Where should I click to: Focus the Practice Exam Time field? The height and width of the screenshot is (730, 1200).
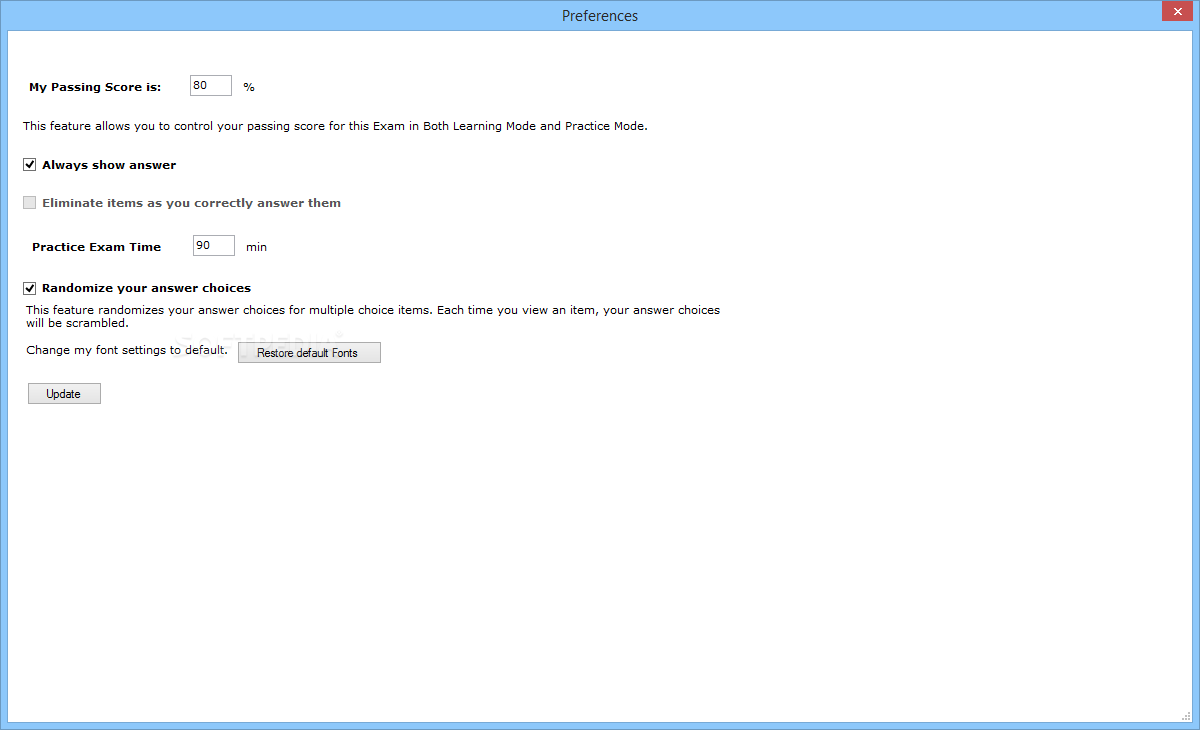[214, 246]
